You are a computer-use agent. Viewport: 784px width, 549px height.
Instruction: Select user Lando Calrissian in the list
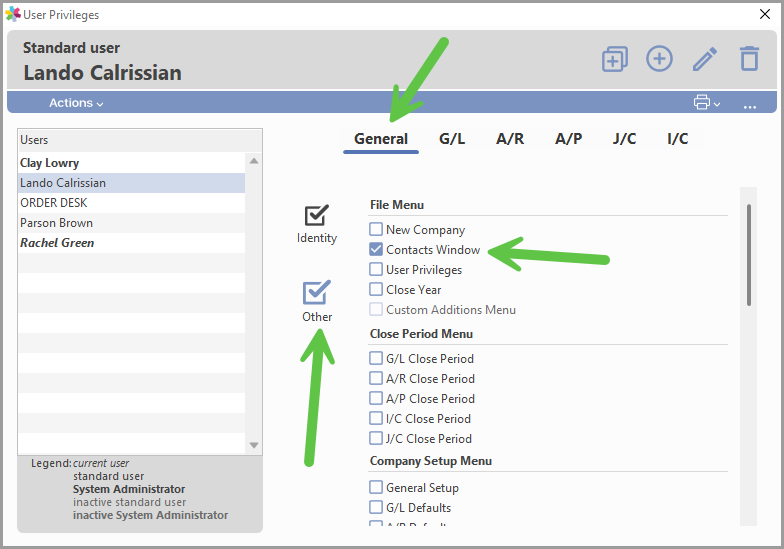tap(132, 183)
